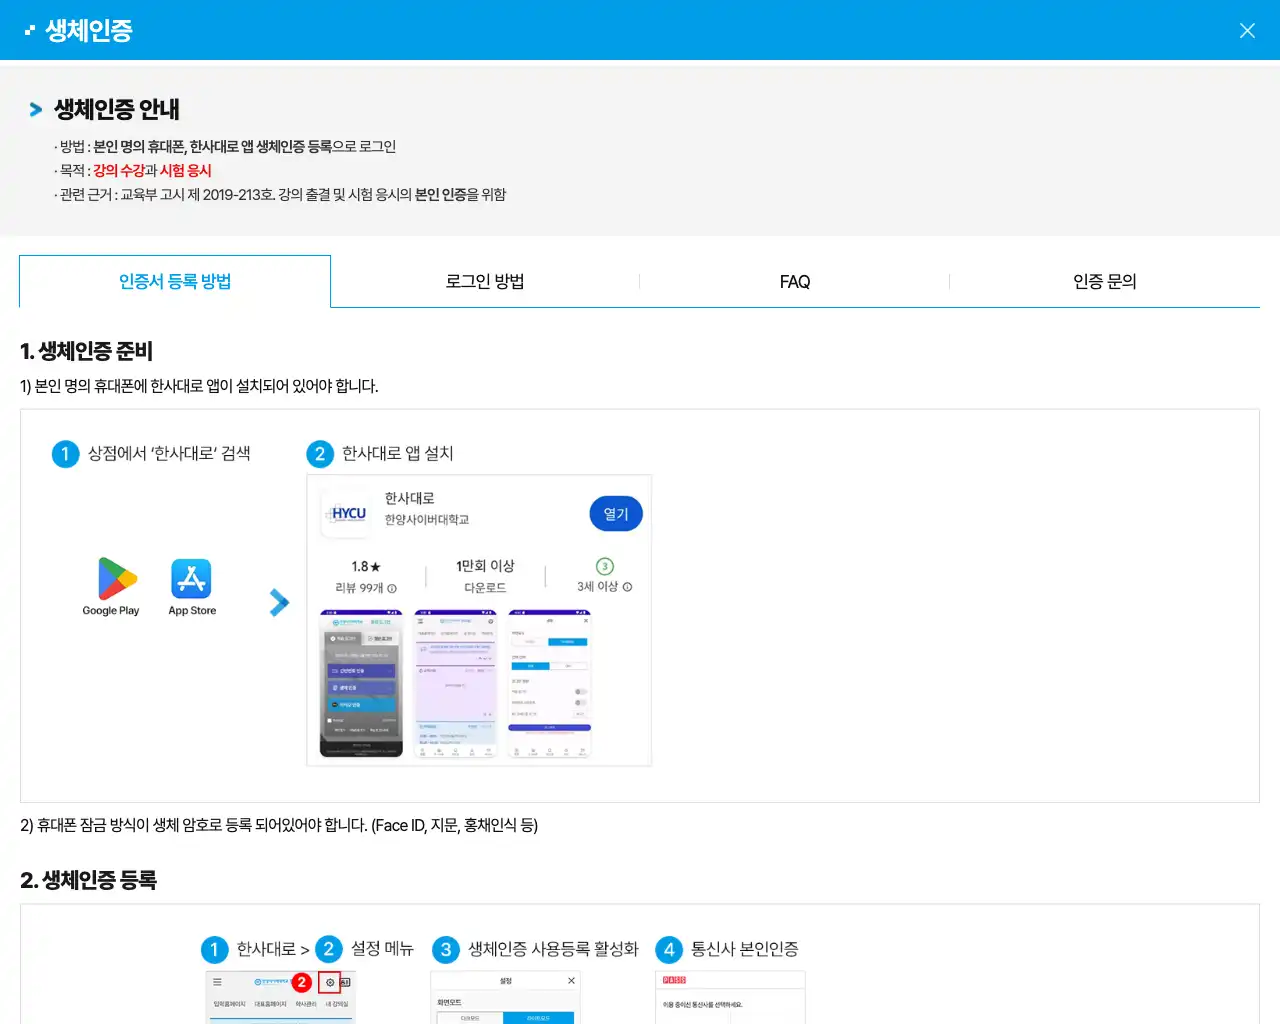Click the first app preview screenshot
Viewport: 1280px width, 1024px height.
pos(360,684)
